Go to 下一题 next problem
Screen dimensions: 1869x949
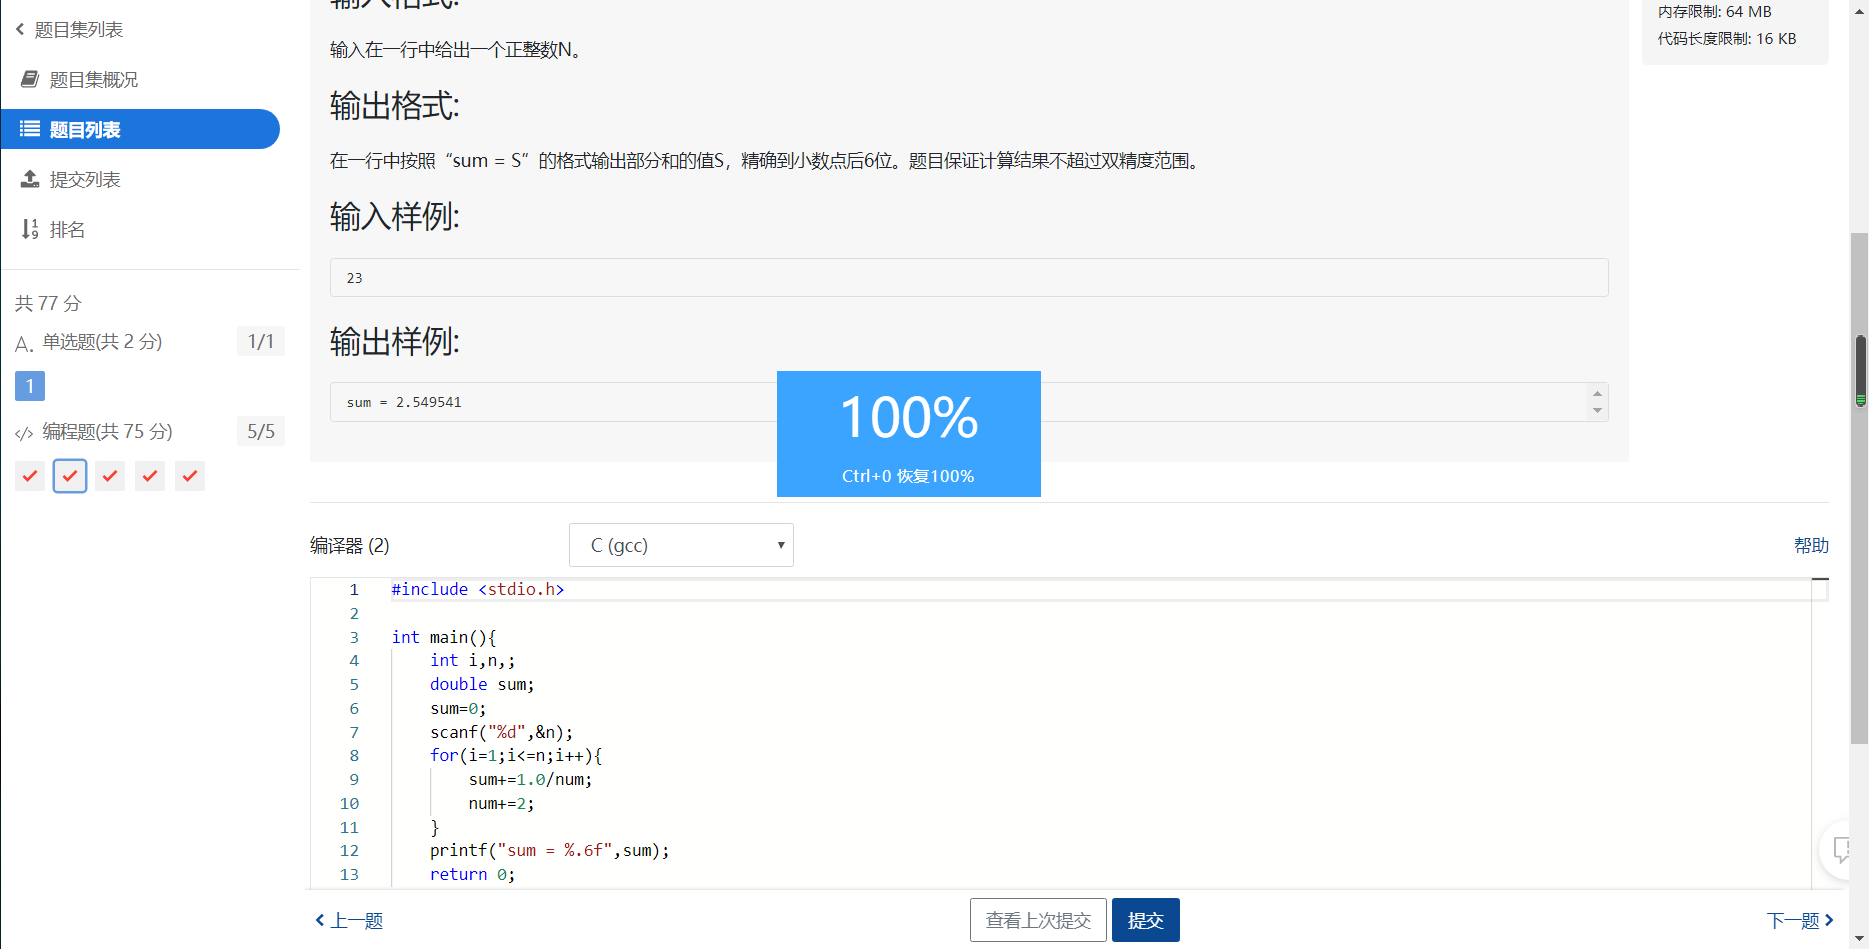click(x=1800, y=921)
